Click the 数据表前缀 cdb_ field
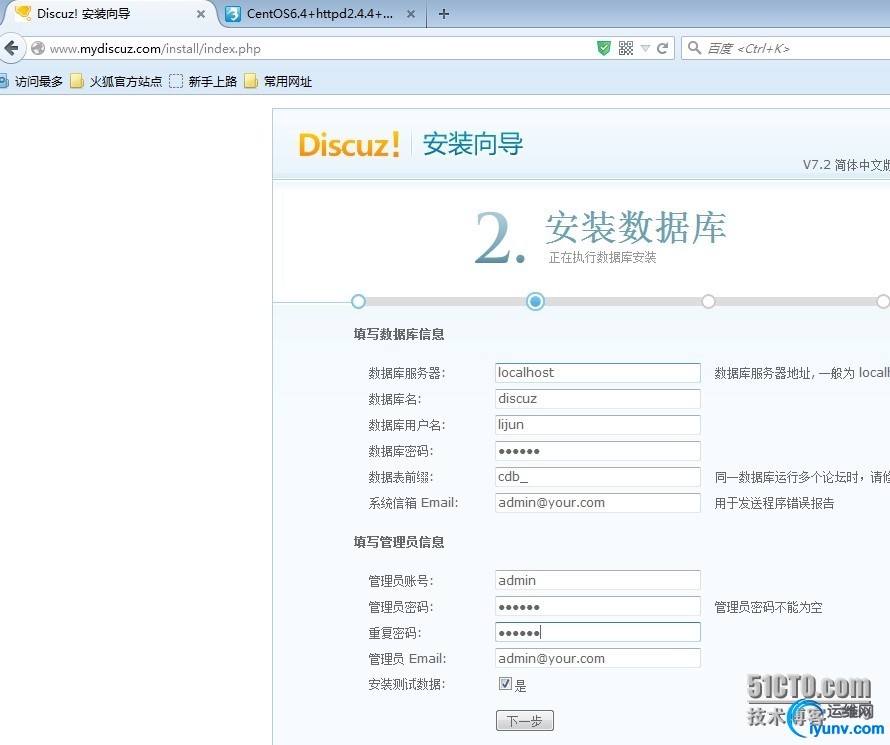Image resolution: width=890 pixels, height=745 pixels. (598, 477)
